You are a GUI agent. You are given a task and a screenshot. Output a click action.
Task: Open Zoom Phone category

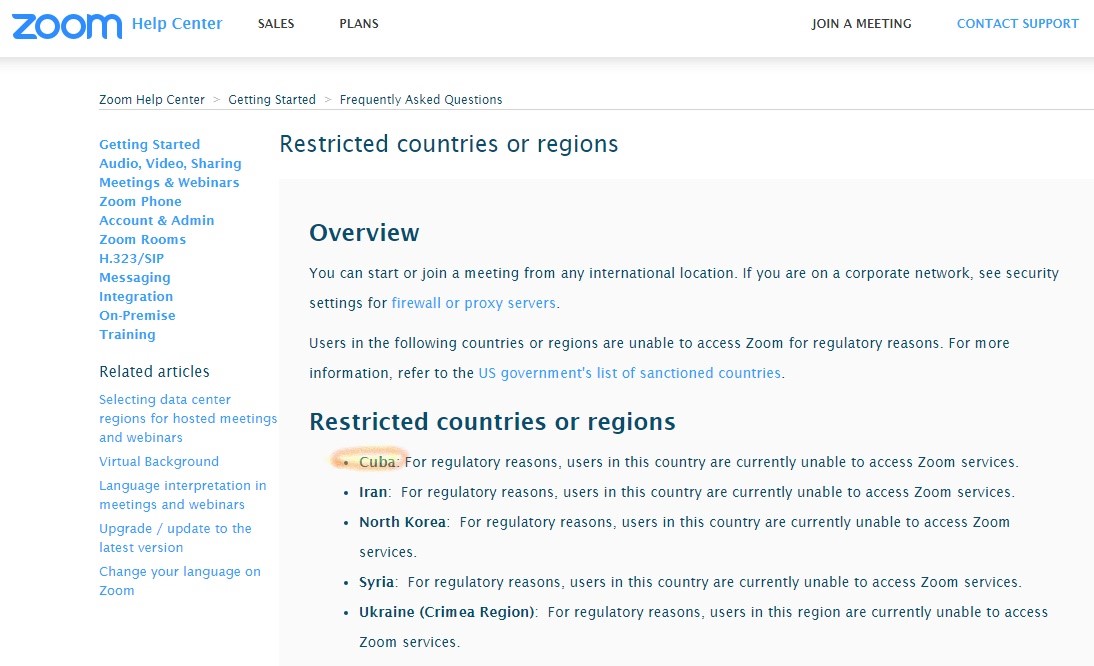pos(140,202)
